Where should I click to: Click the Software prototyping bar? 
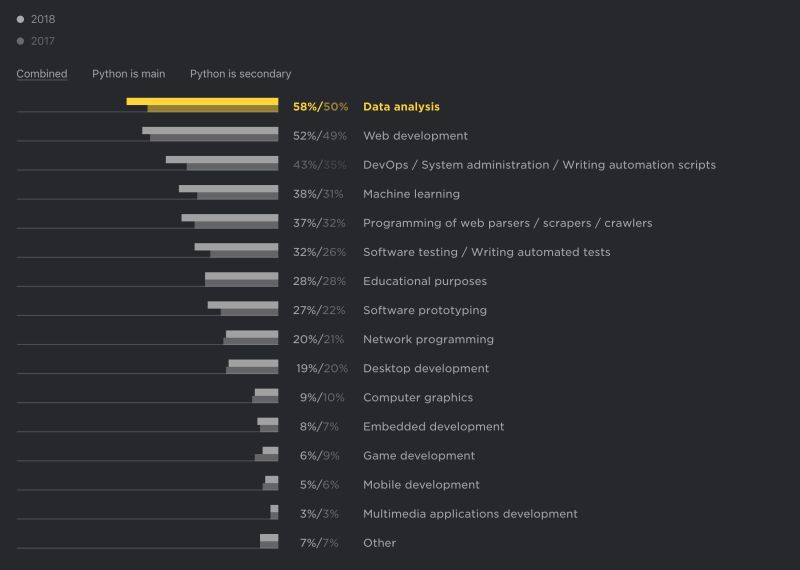point(243,309)
